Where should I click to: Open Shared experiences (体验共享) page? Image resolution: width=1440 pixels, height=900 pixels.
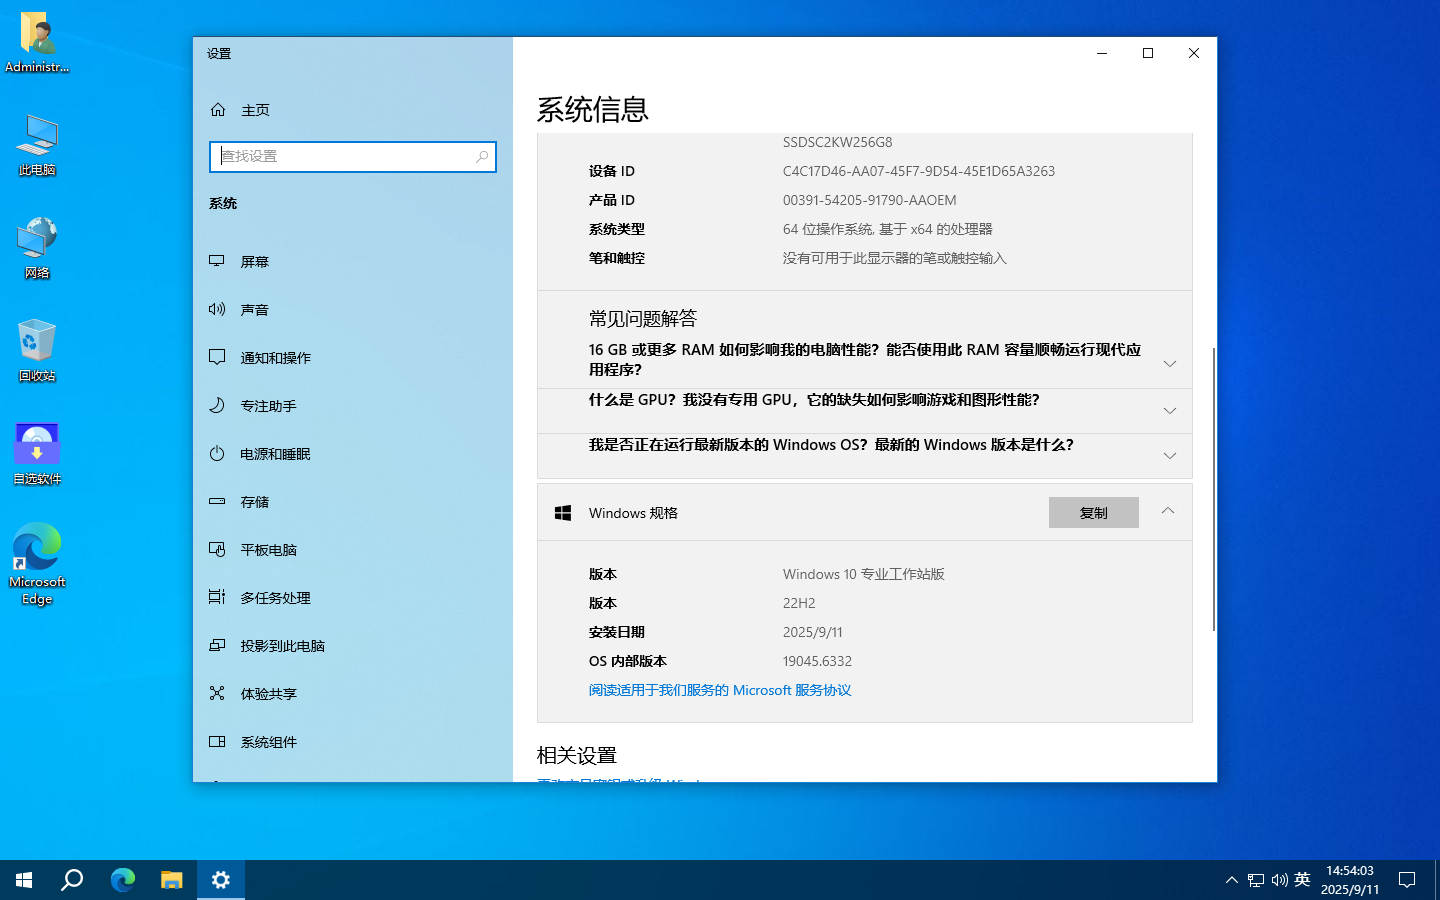(x=268, y=694)
